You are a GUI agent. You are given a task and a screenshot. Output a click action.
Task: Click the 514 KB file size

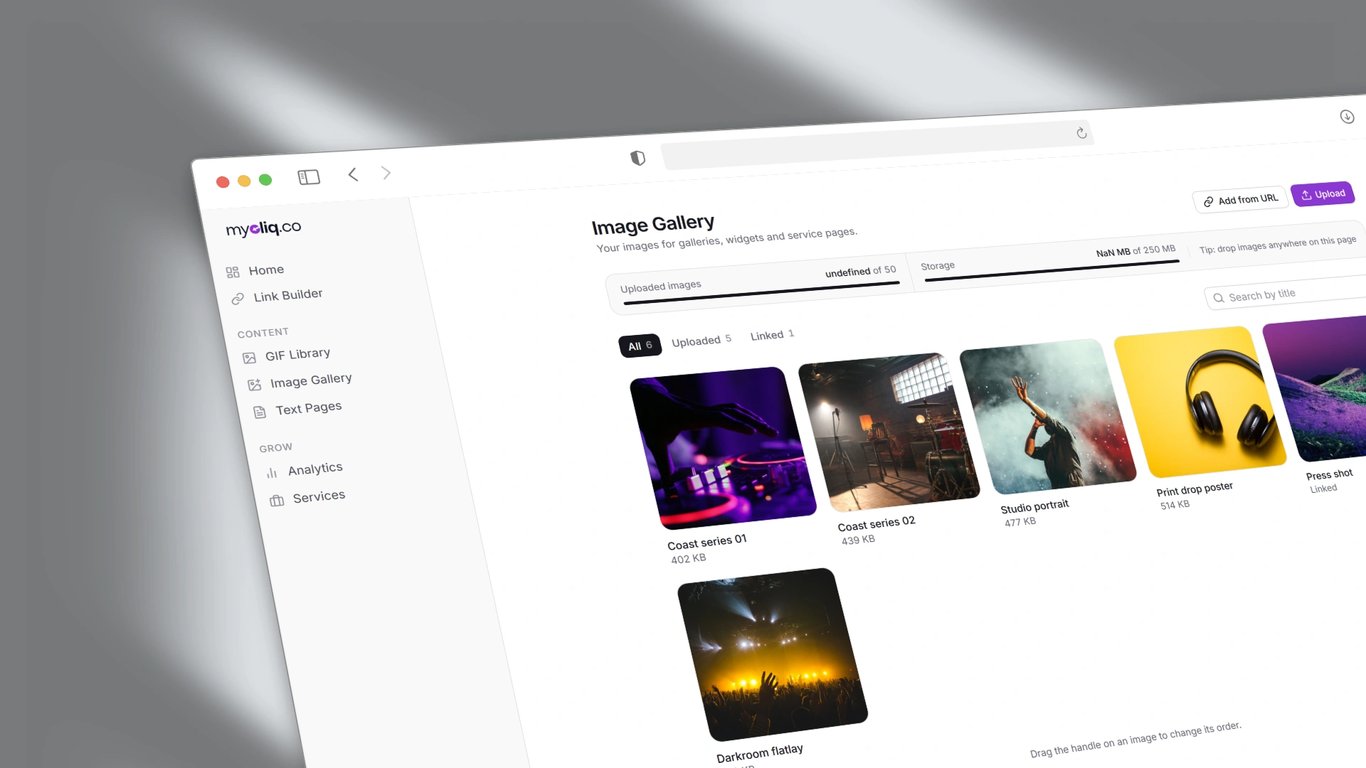[x=1175, y=505]
